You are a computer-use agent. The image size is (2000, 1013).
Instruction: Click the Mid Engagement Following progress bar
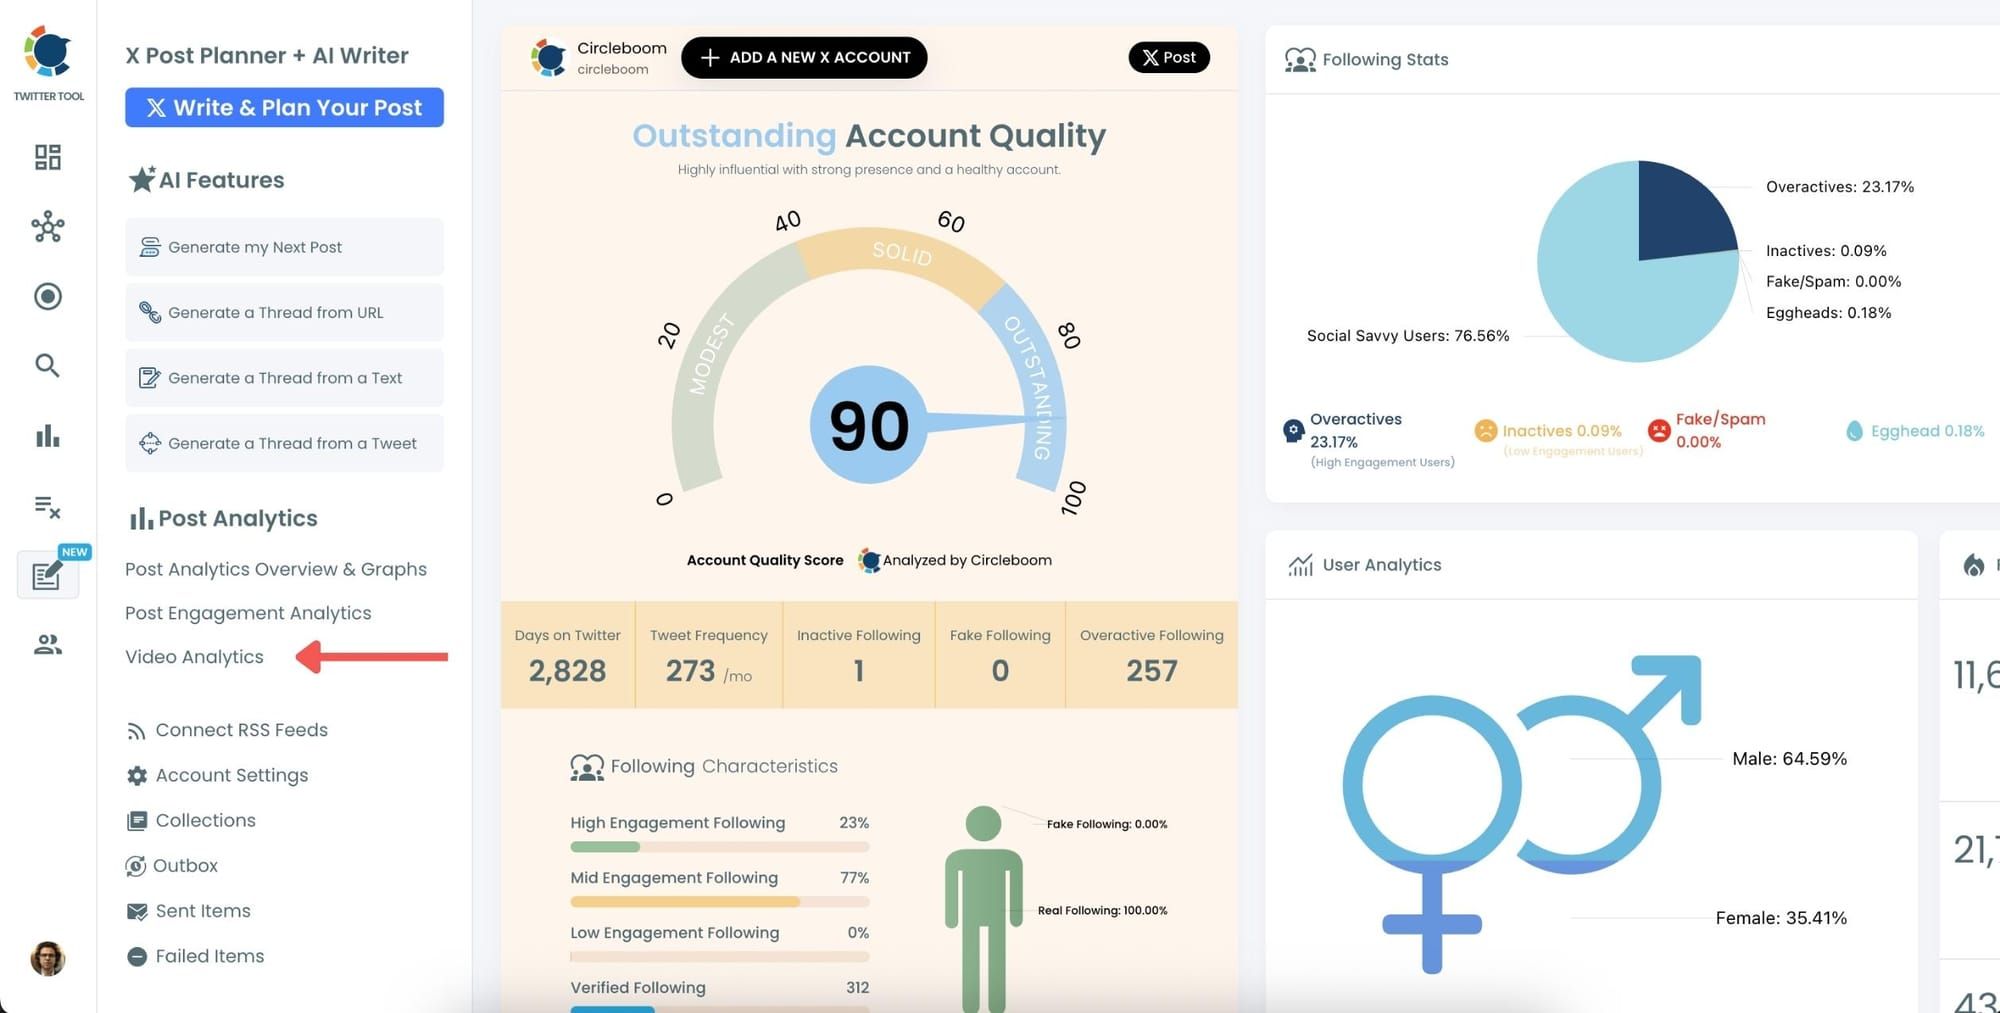tap(719, 902)
